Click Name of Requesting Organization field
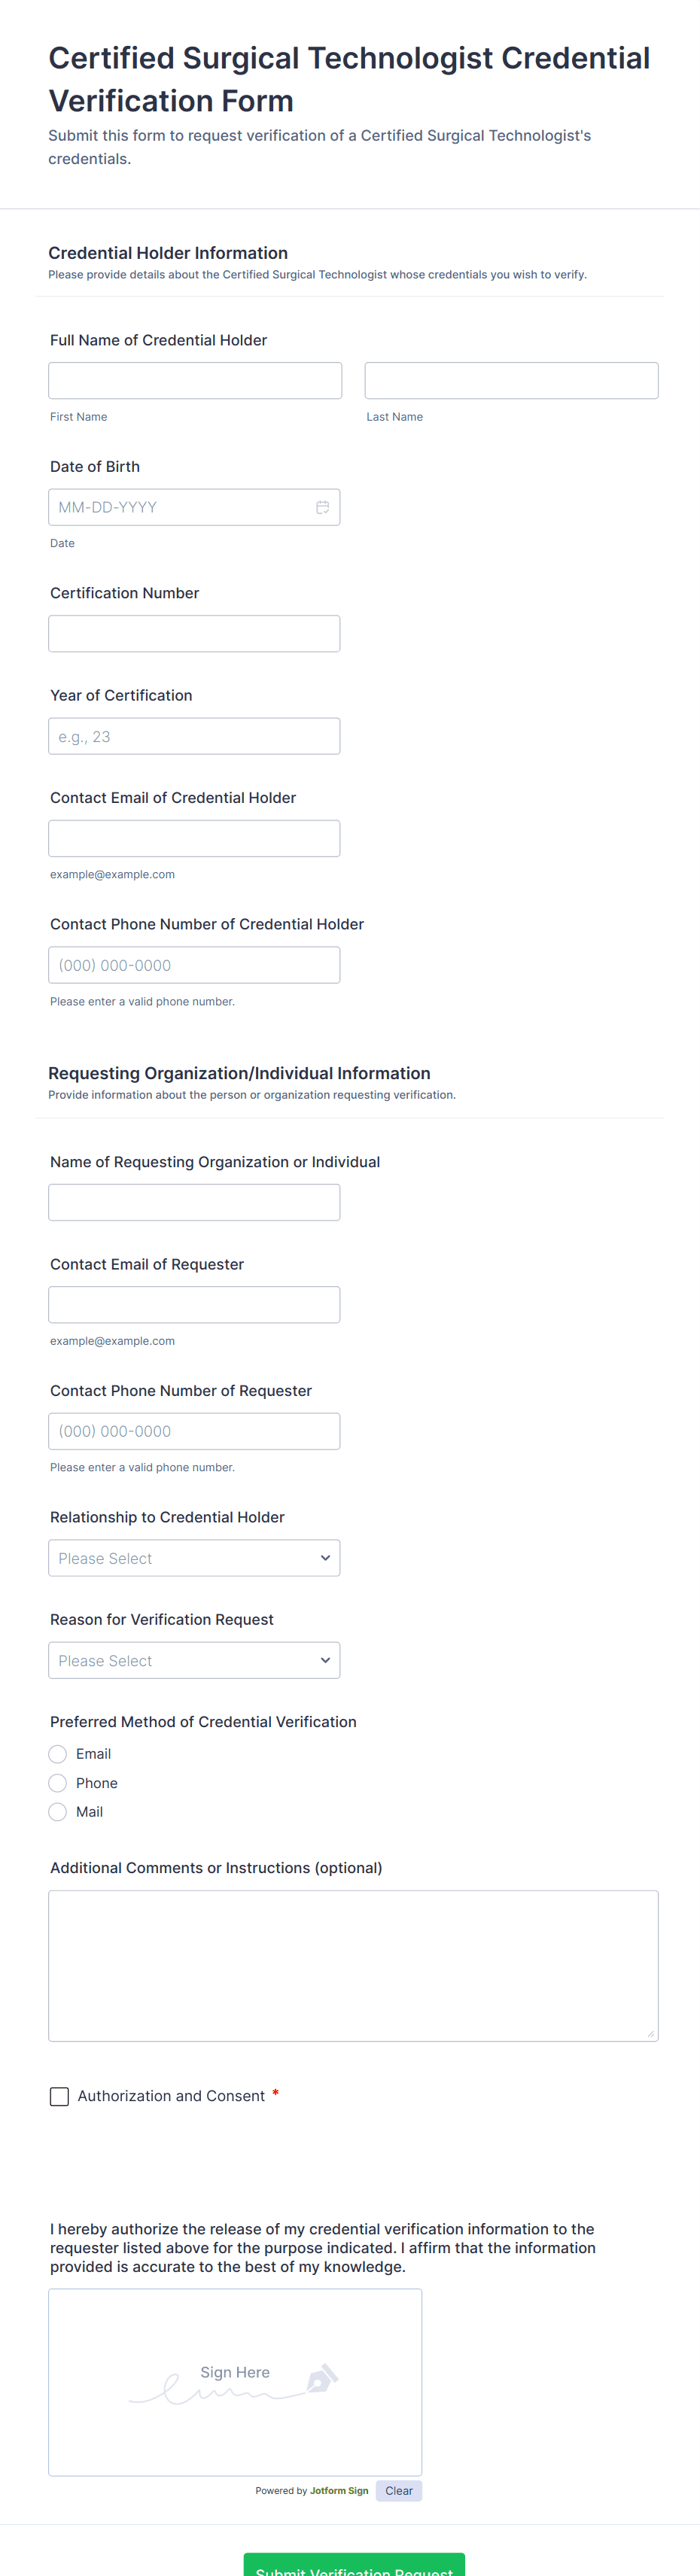The width and height of the screenshot is (700, 2576). (x=194, y=1202)
